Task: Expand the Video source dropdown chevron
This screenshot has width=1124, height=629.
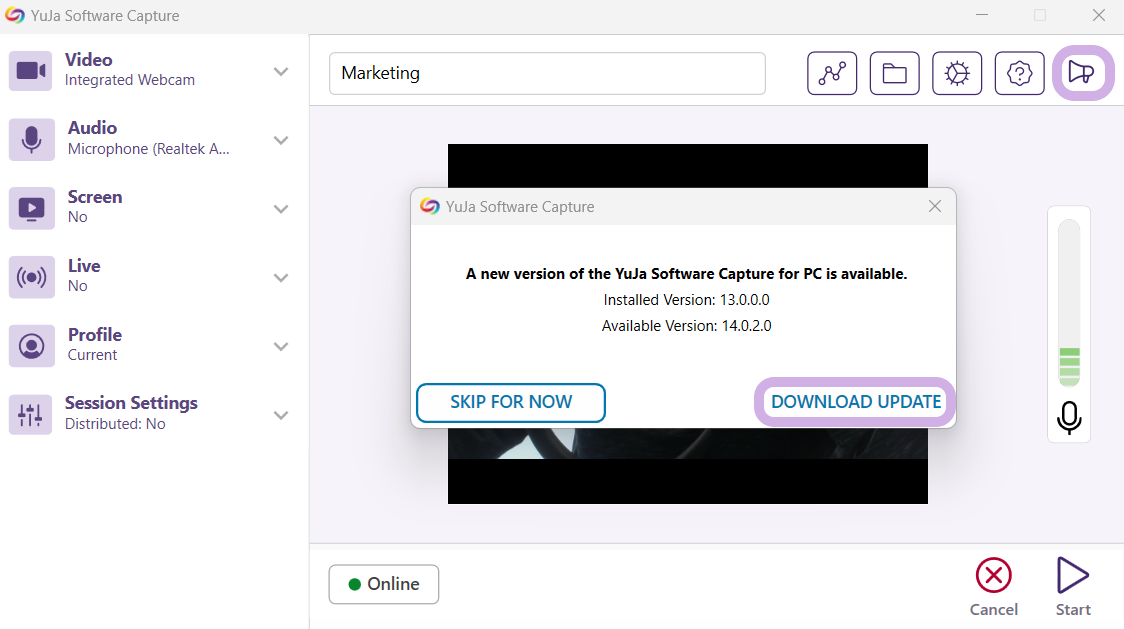Action: pyautogui.click(x=281, y=71)
